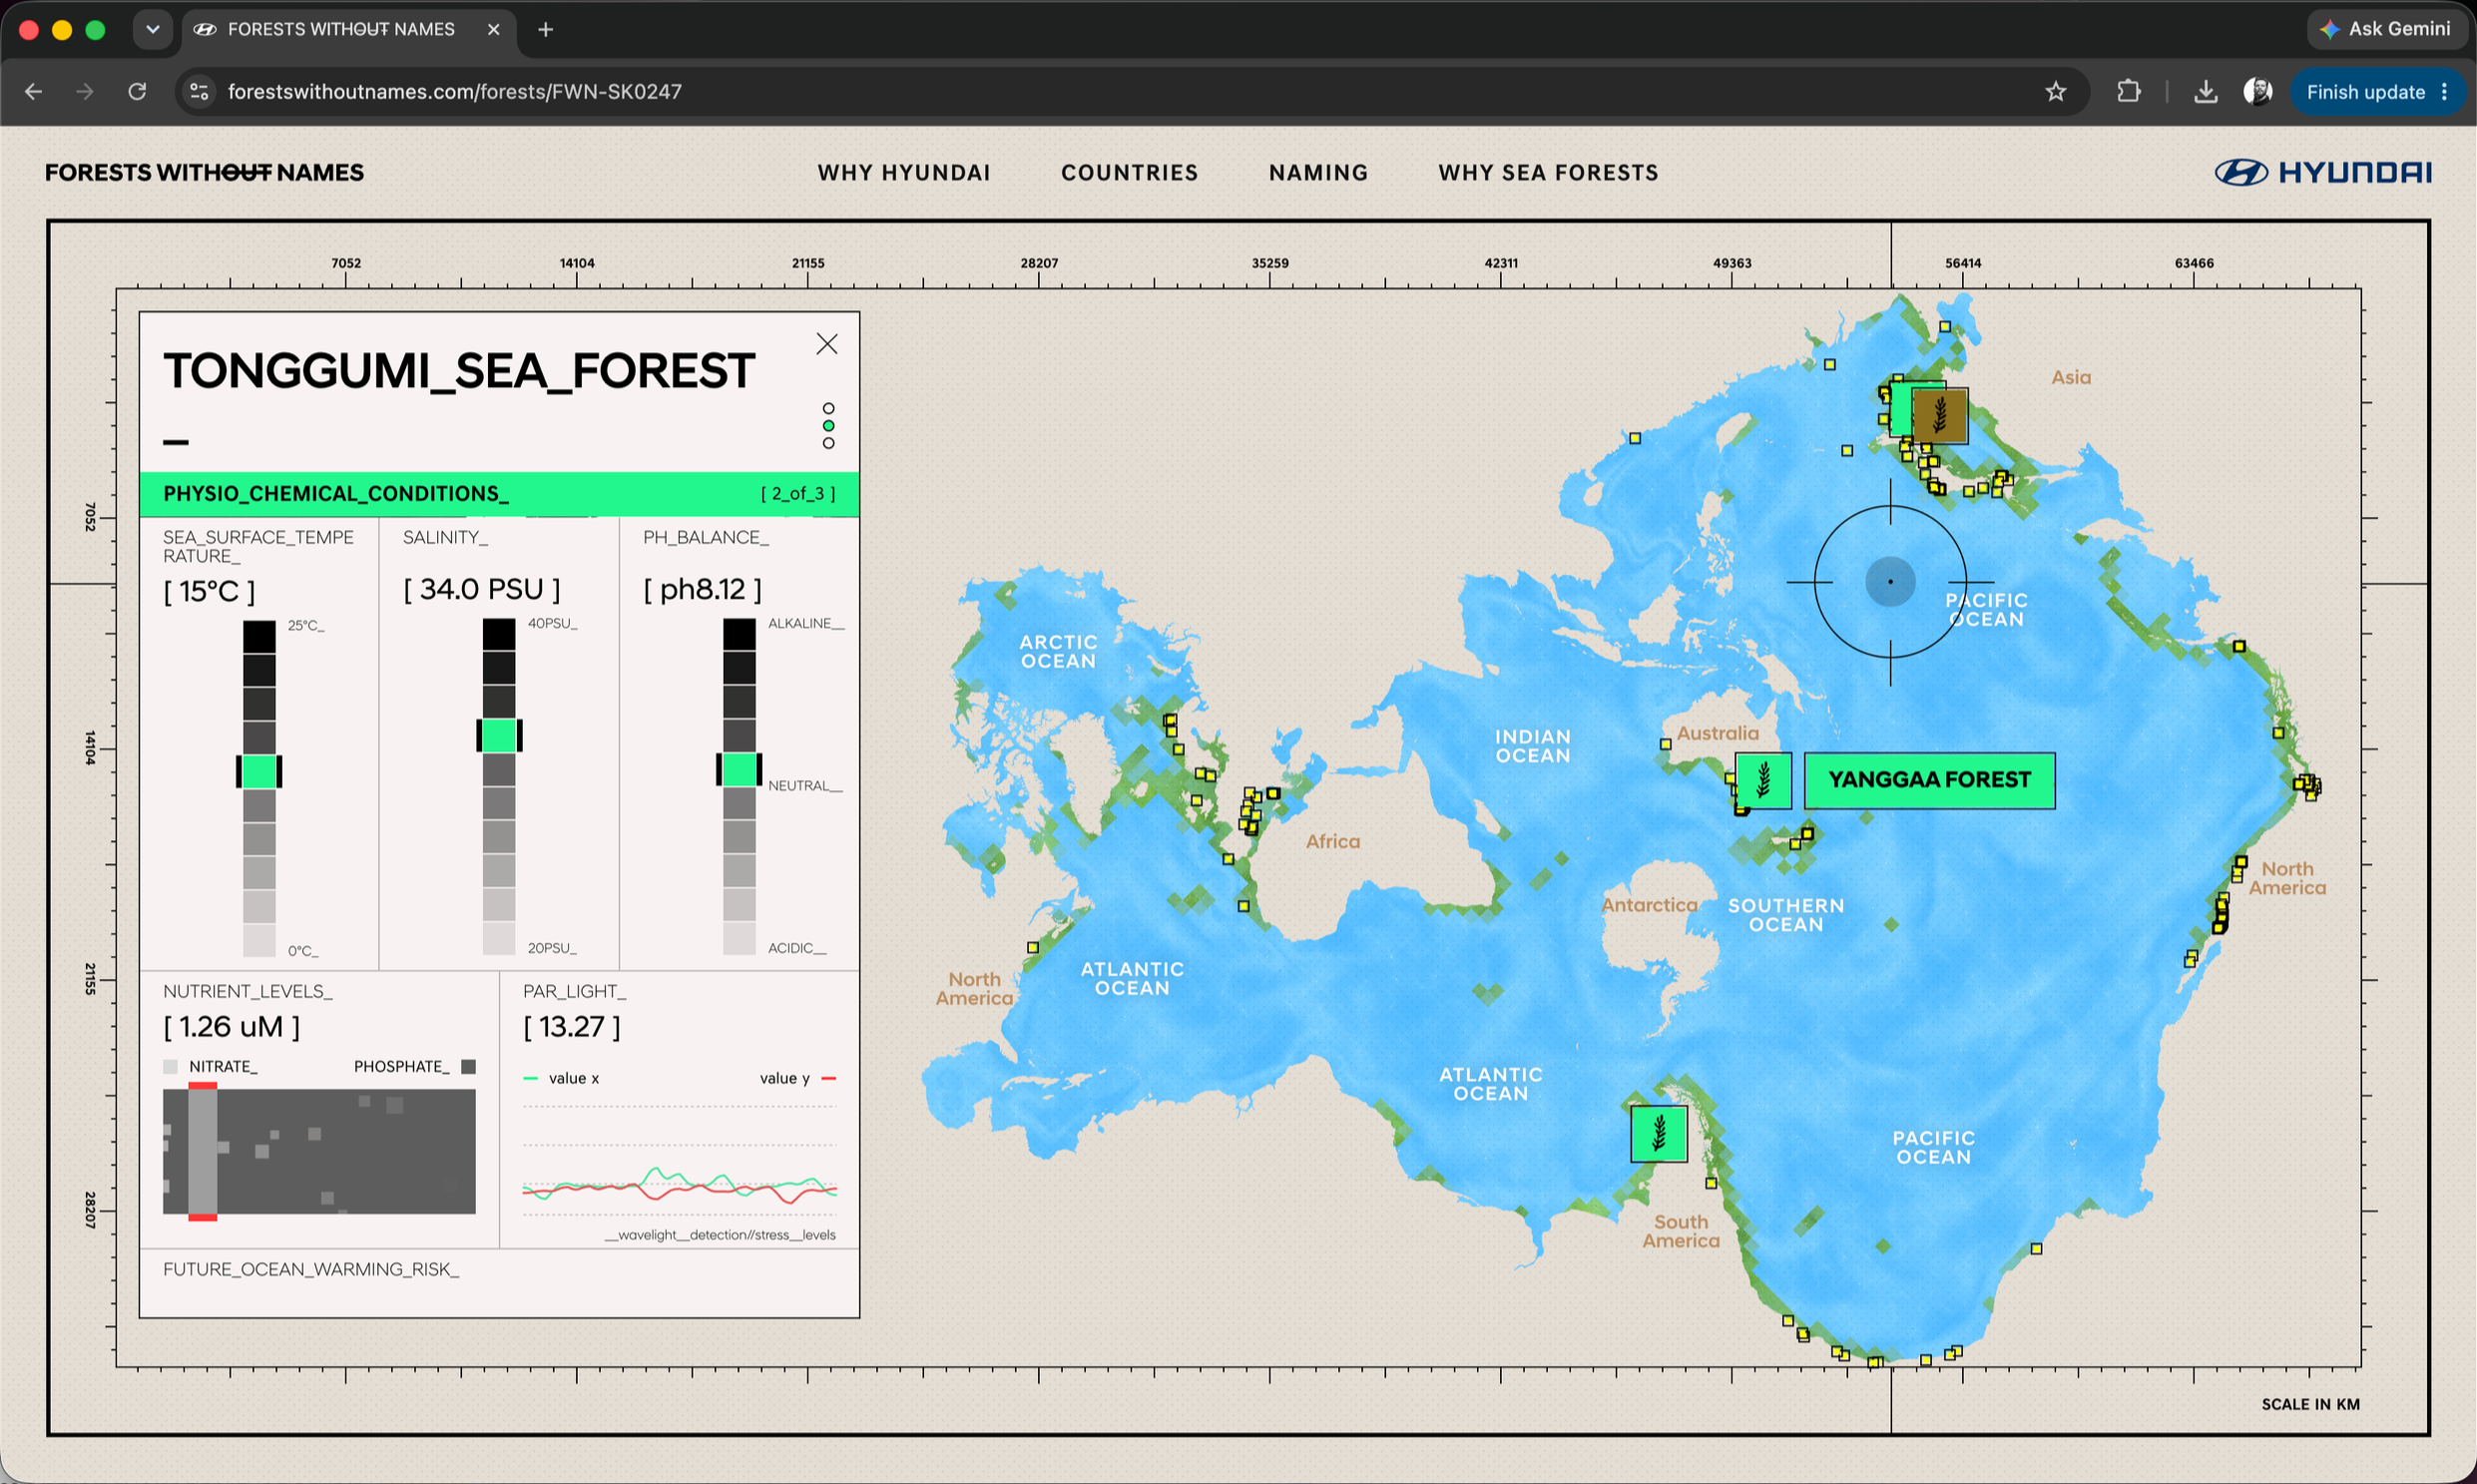
Task: Click the Forests Without Names logo
Action: [x=204, y=173]
